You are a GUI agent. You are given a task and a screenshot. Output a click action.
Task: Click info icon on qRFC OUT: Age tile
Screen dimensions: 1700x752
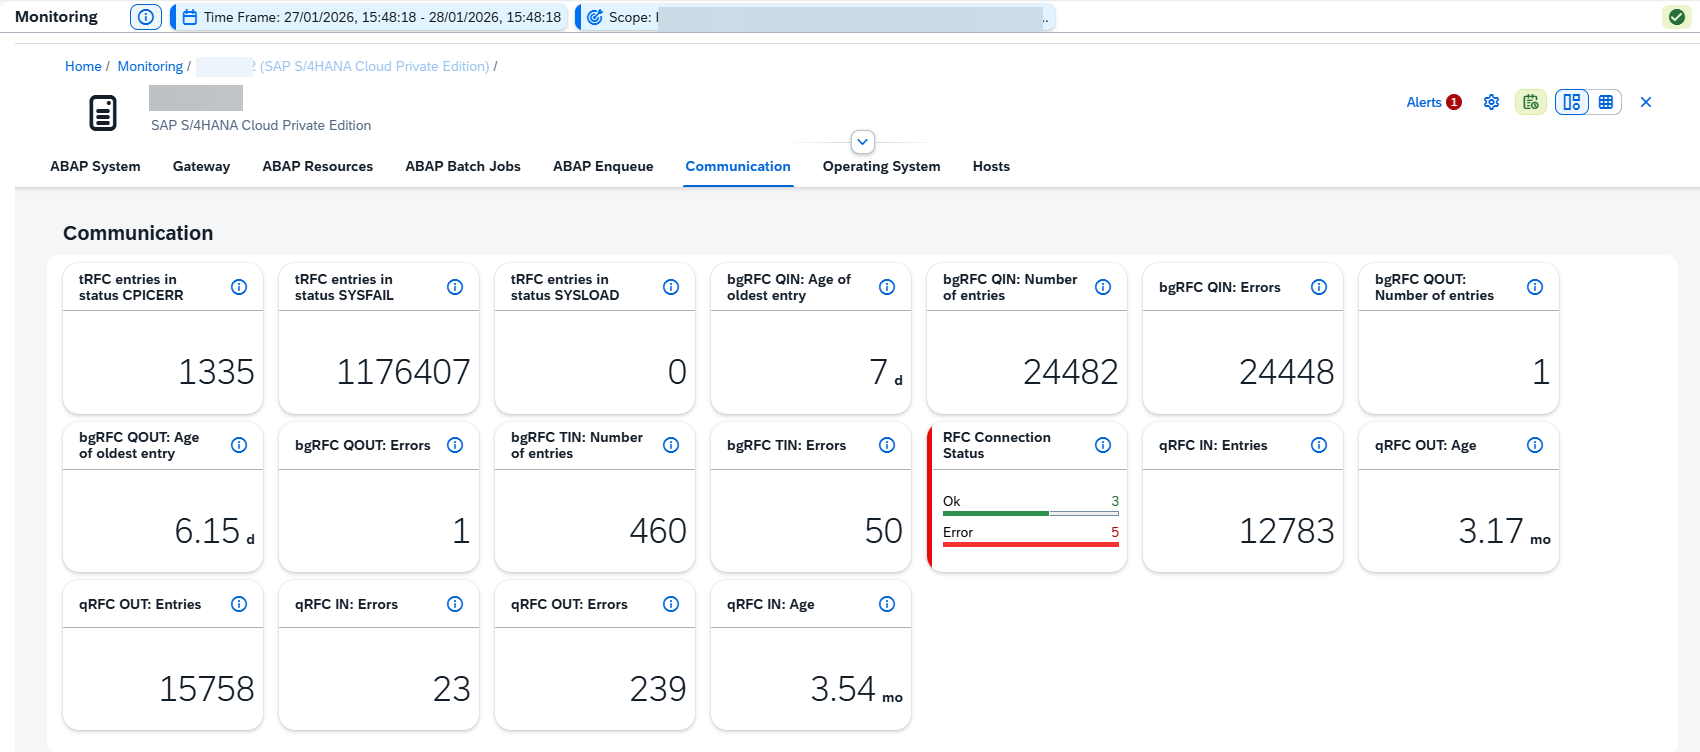pos(1535,445)
